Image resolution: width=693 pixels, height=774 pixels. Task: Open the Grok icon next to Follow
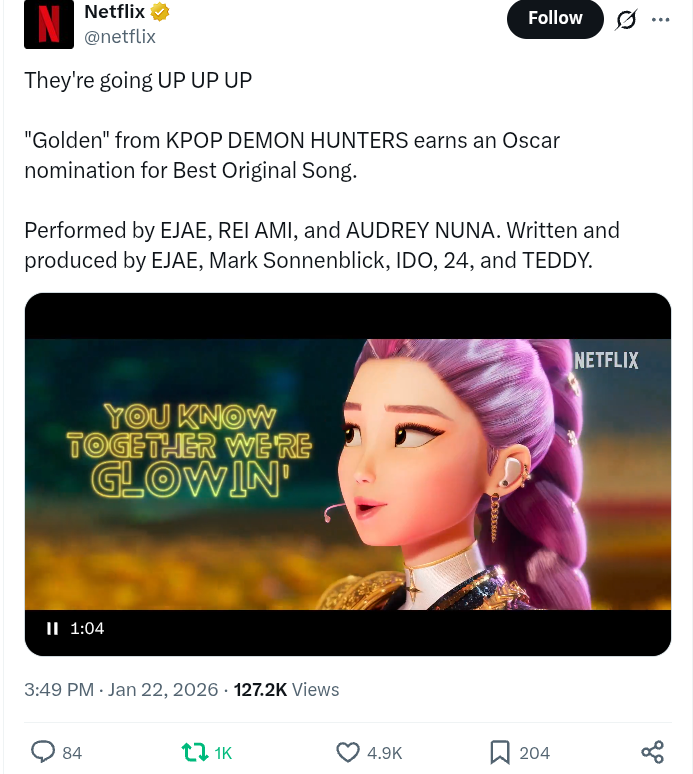pos(627,19)
